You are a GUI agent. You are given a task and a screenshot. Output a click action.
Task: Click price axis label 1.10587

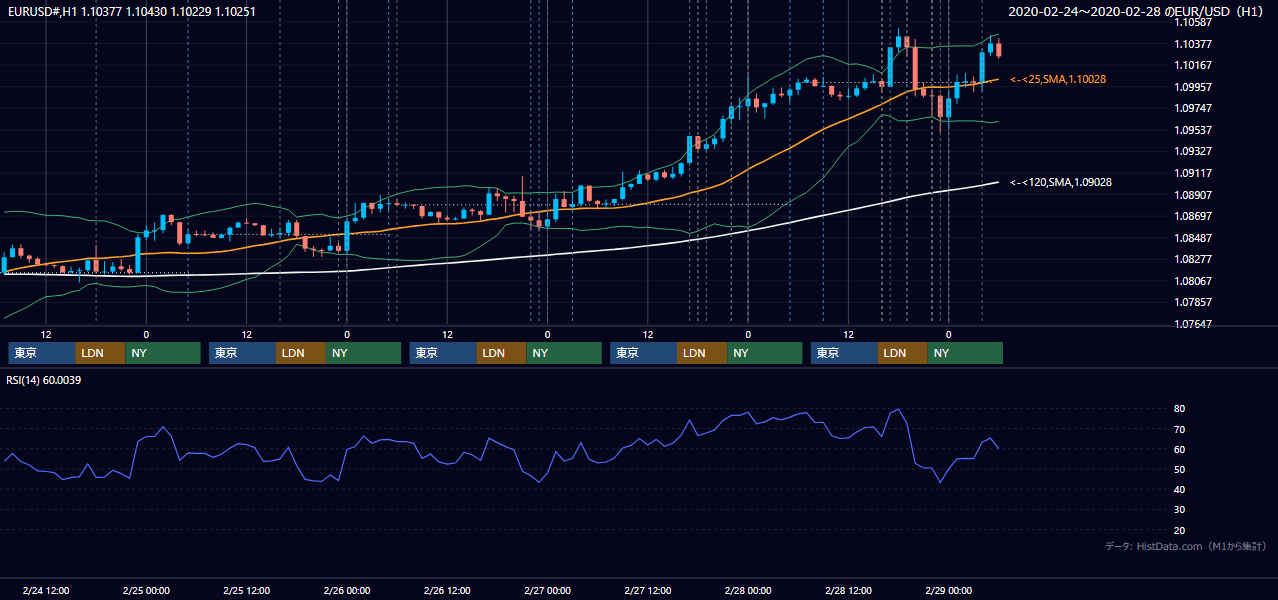(1193, 22)
